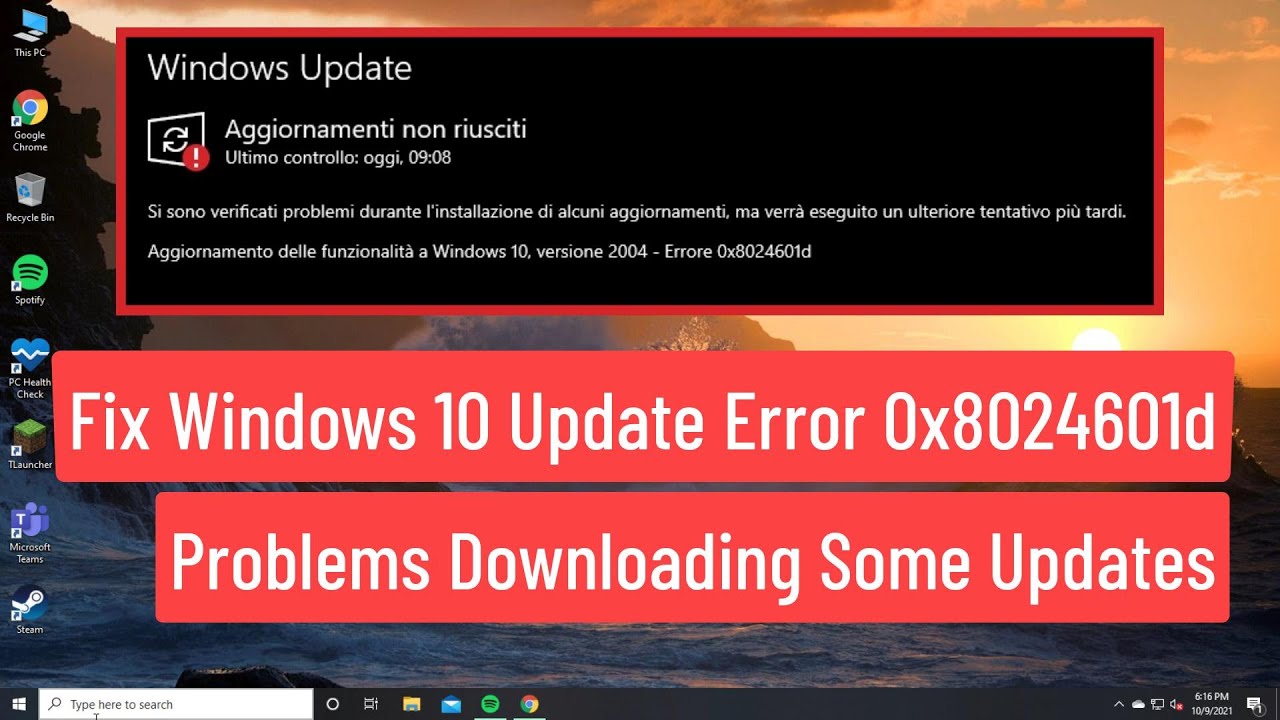Image resolution: width=1280 pixels, height=720 pixels.
Task: Open Spotify from the taskbar
Action: point(490,704)
